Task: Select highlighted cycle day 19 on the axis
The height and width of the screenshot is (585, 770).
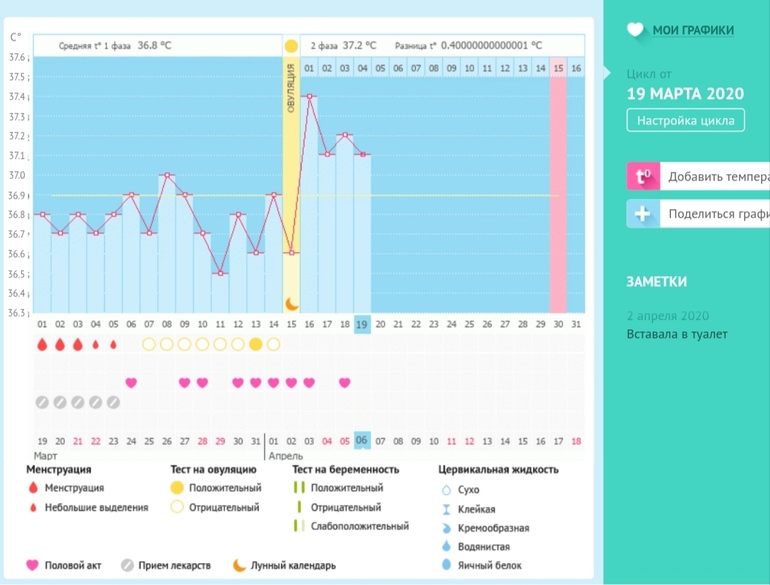Action: coord(362,324)
